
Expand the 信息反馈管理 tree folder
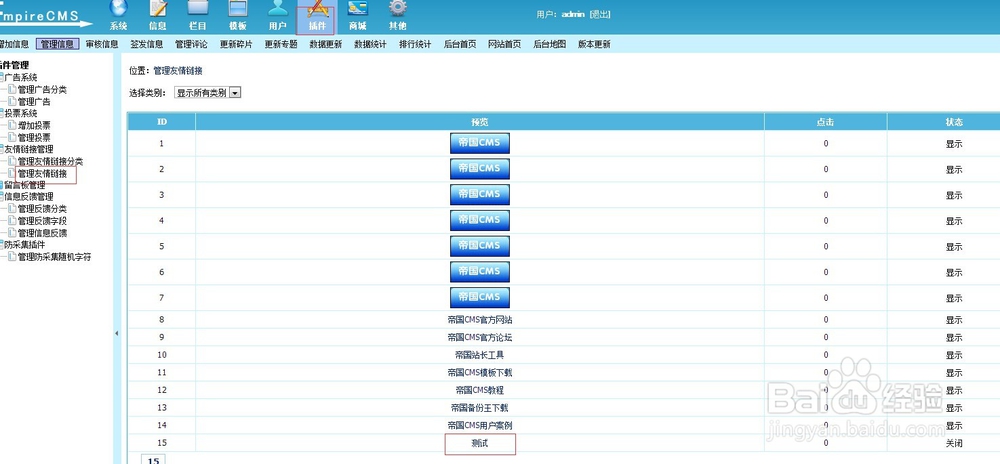[2, 196]
